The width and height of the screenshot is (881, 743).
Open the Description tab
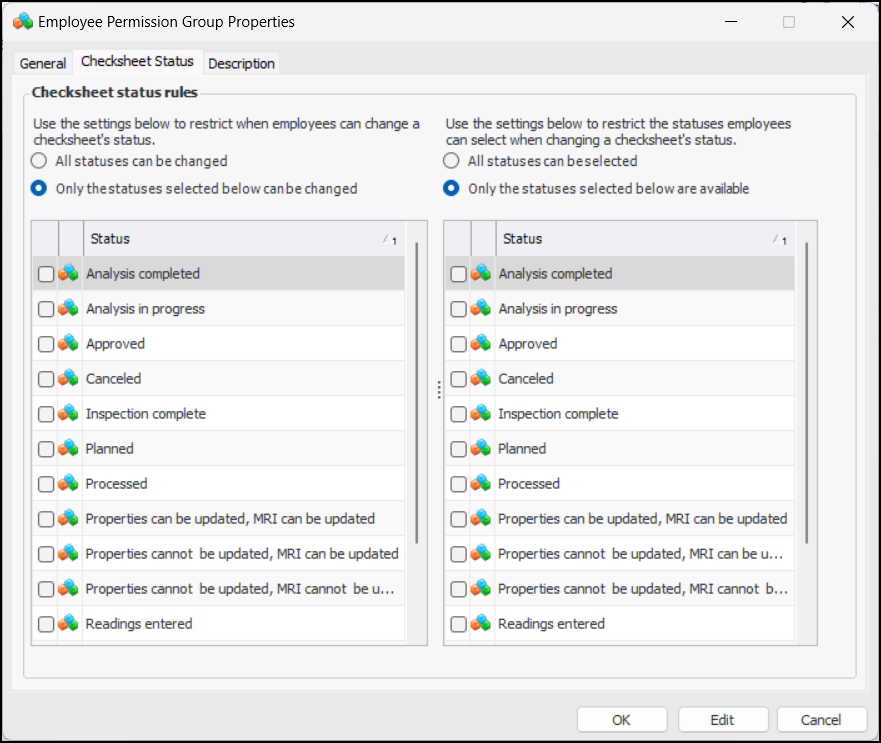241,63
